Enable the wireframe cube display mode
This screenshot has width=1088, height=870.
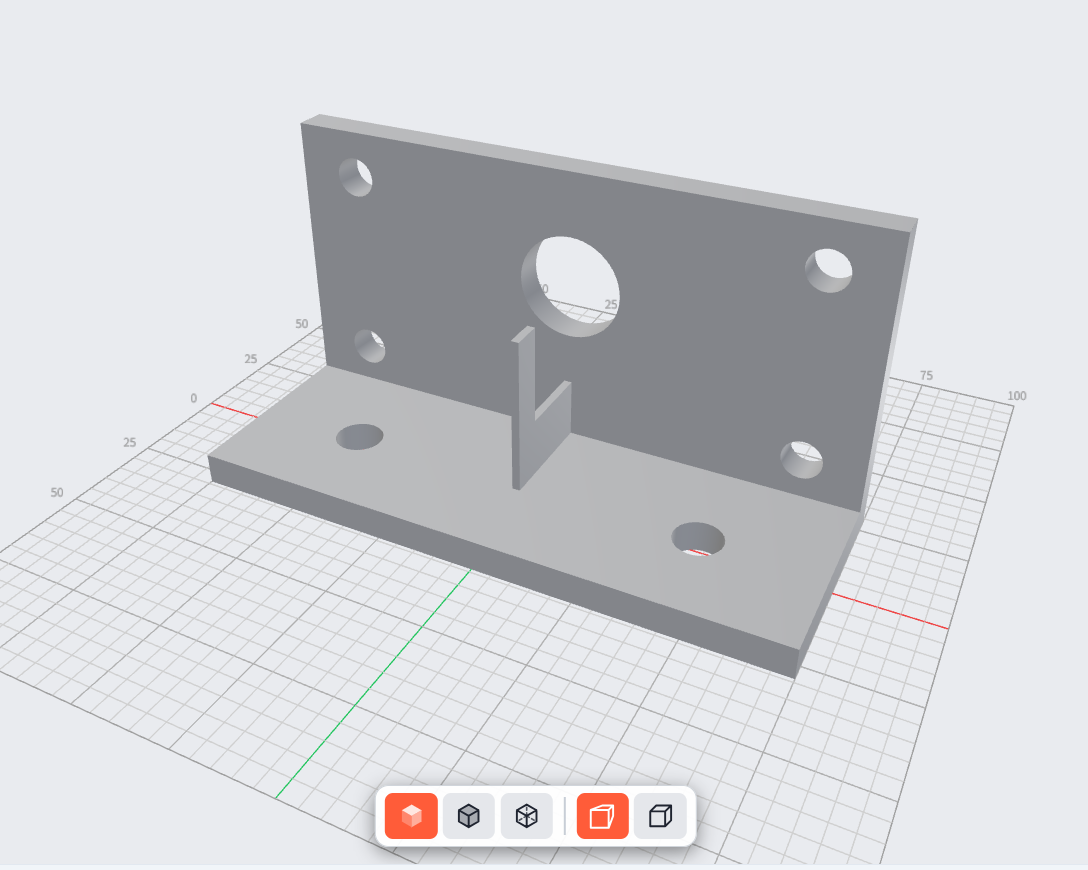click(527, 816)
